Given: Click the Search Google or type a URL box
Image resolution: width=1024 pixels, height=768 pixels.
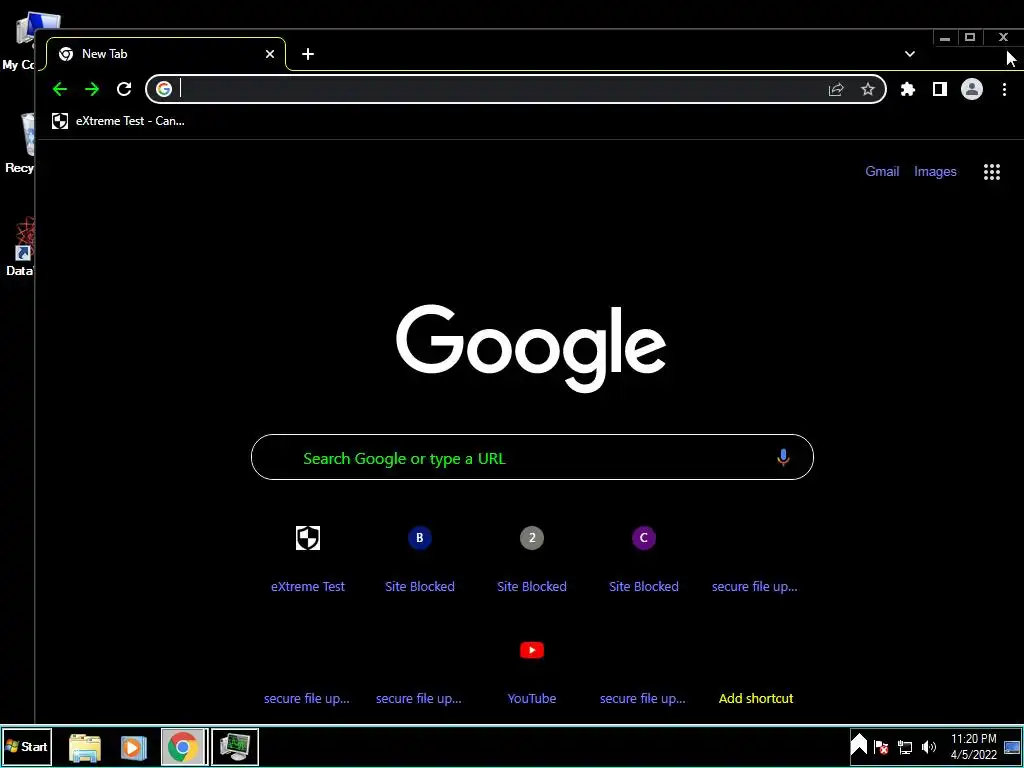Looking at the screenshot, I should pos(532,457).
